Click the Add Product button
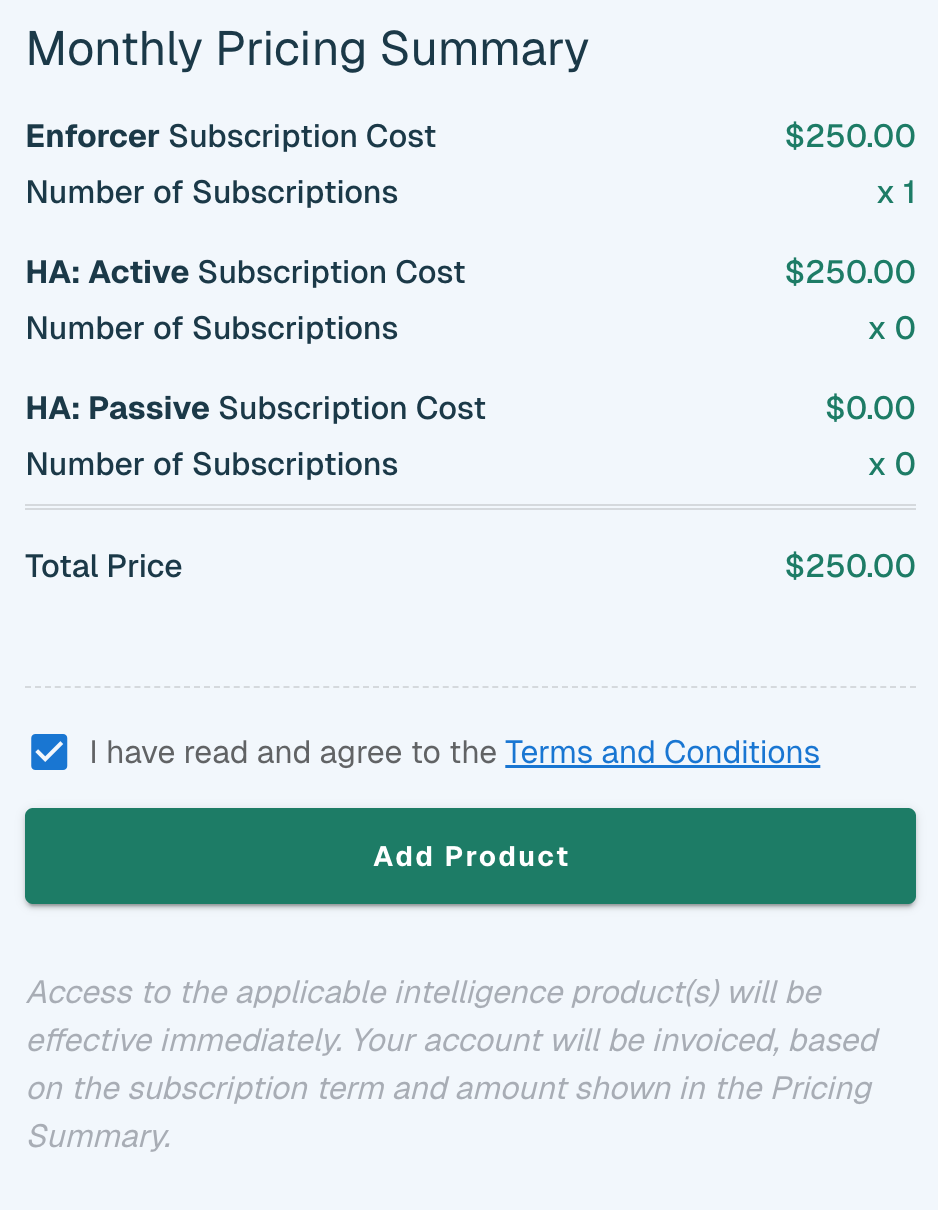Viewport: 938px width, 1210px height. coord(470,856)
